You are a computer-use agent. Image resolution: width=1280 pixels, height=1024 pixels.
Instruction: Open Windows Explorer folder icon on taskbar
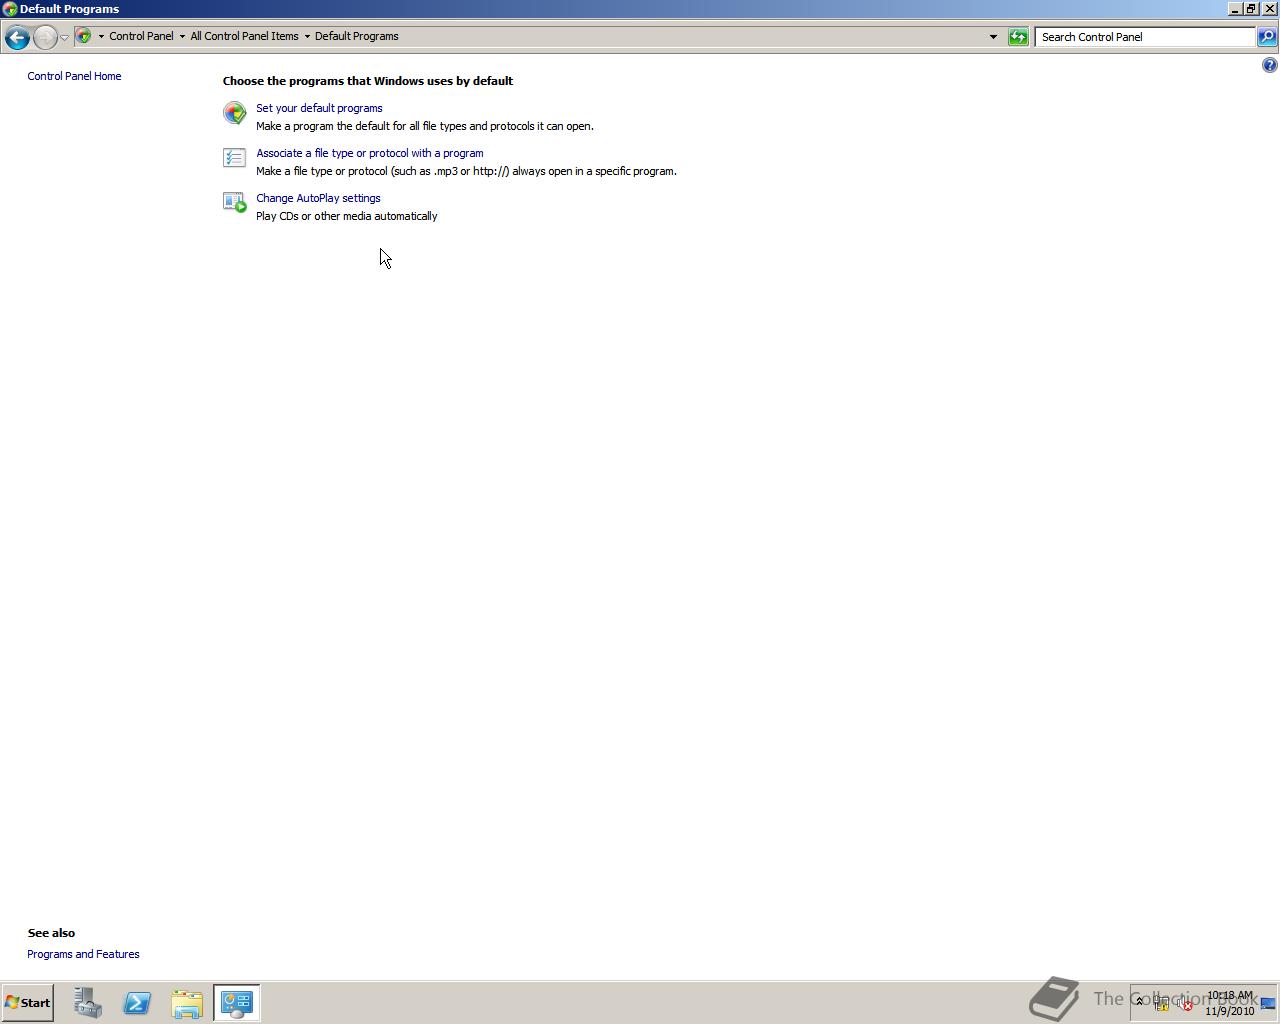coord(187,1003)
